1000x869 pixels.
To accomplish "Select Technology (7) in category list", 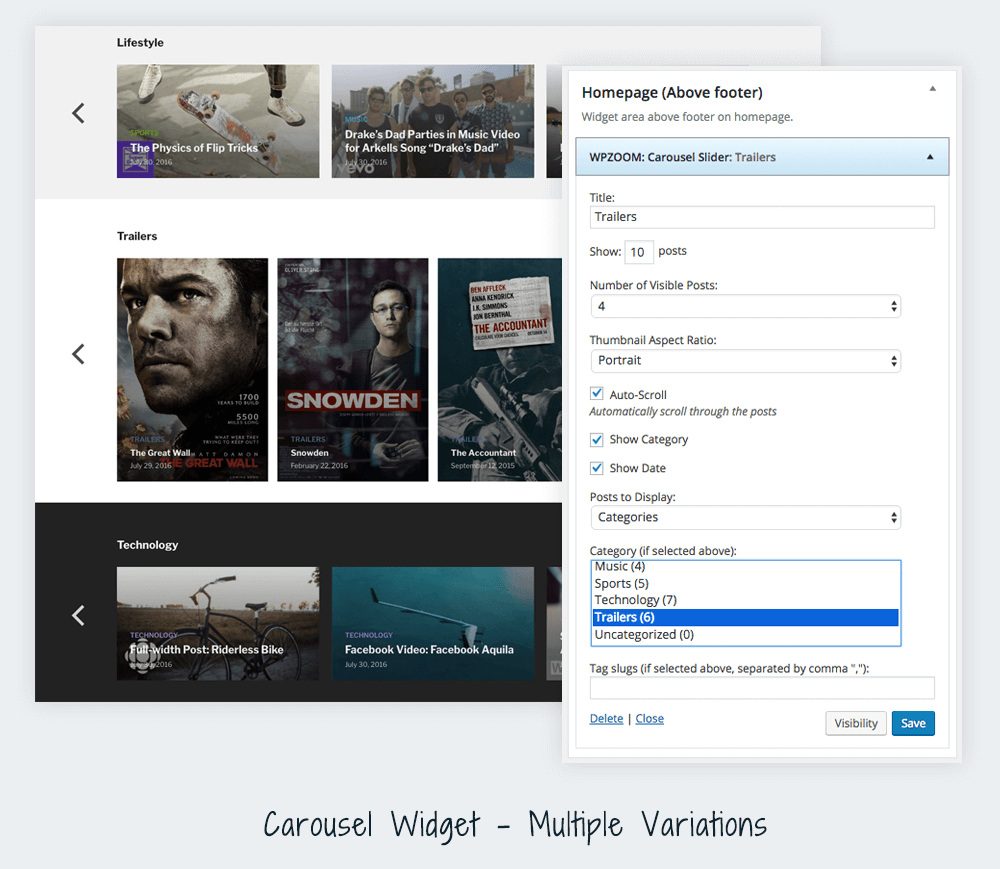I will 745,600.
